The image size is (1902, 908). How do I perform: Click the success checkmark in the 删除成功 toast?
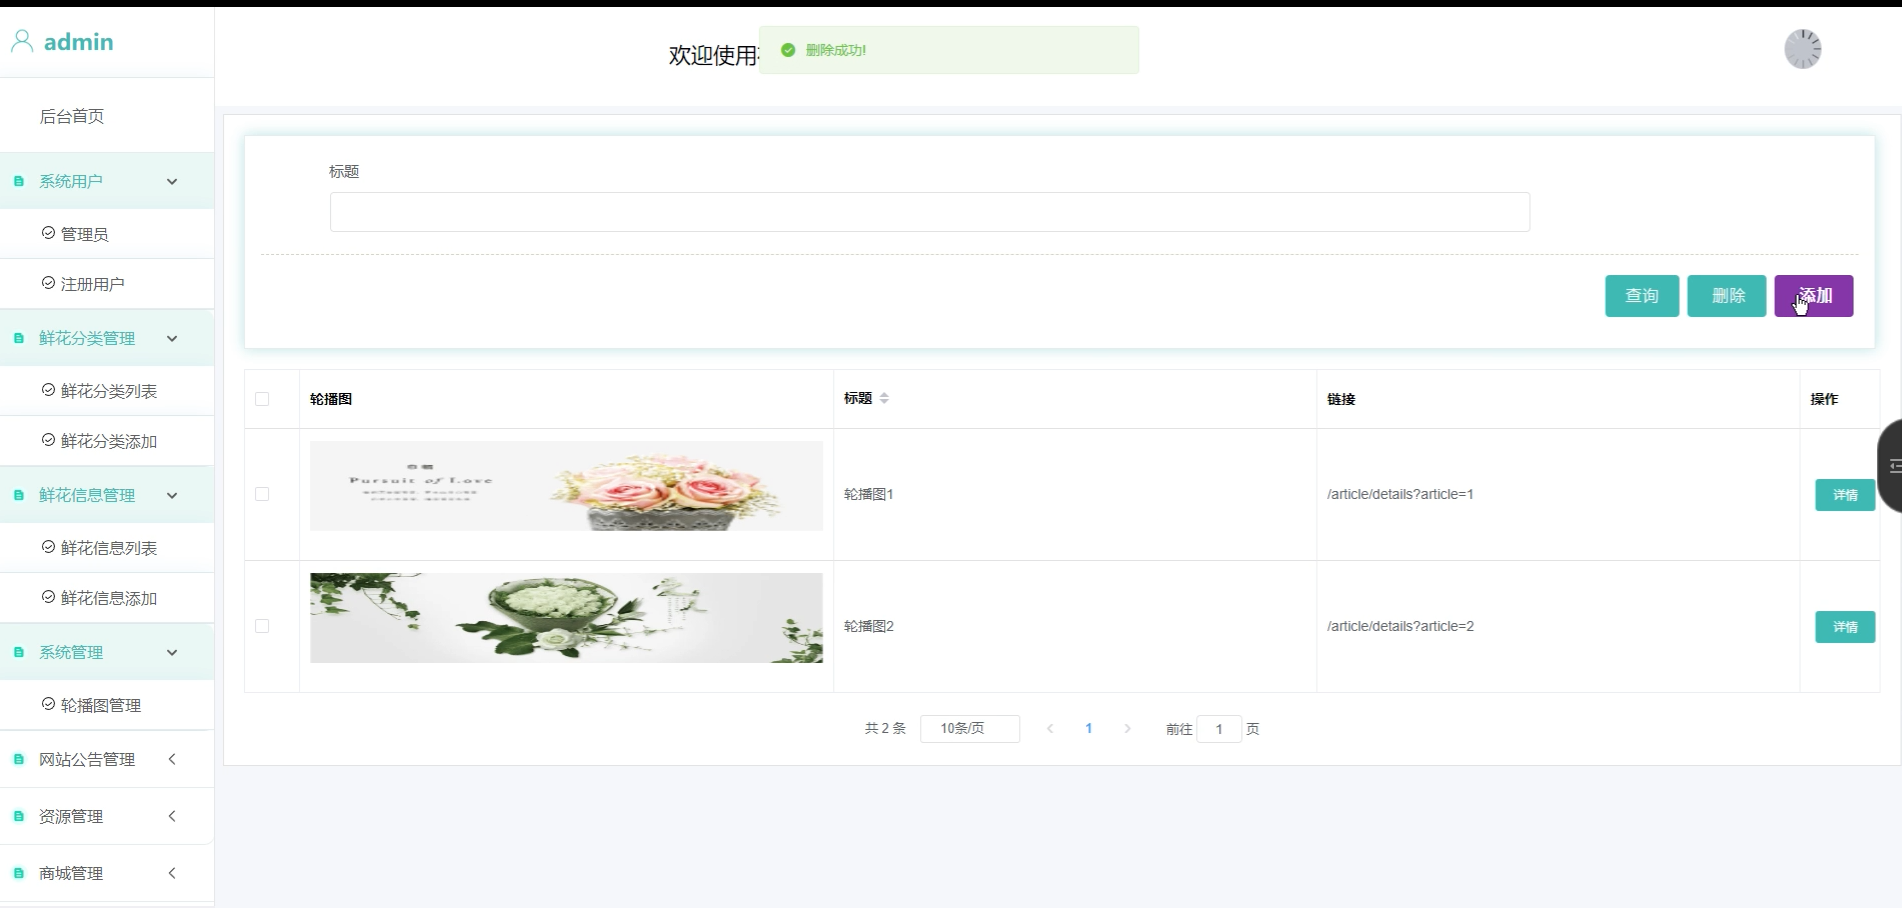(788, 50)
